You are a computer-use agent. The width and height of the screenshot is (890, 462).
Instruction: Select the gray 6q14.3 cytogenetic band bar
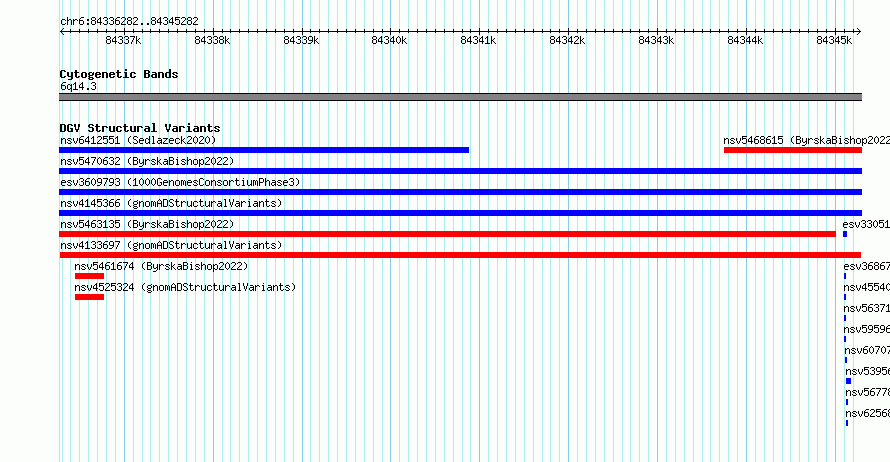click(460, 97)
